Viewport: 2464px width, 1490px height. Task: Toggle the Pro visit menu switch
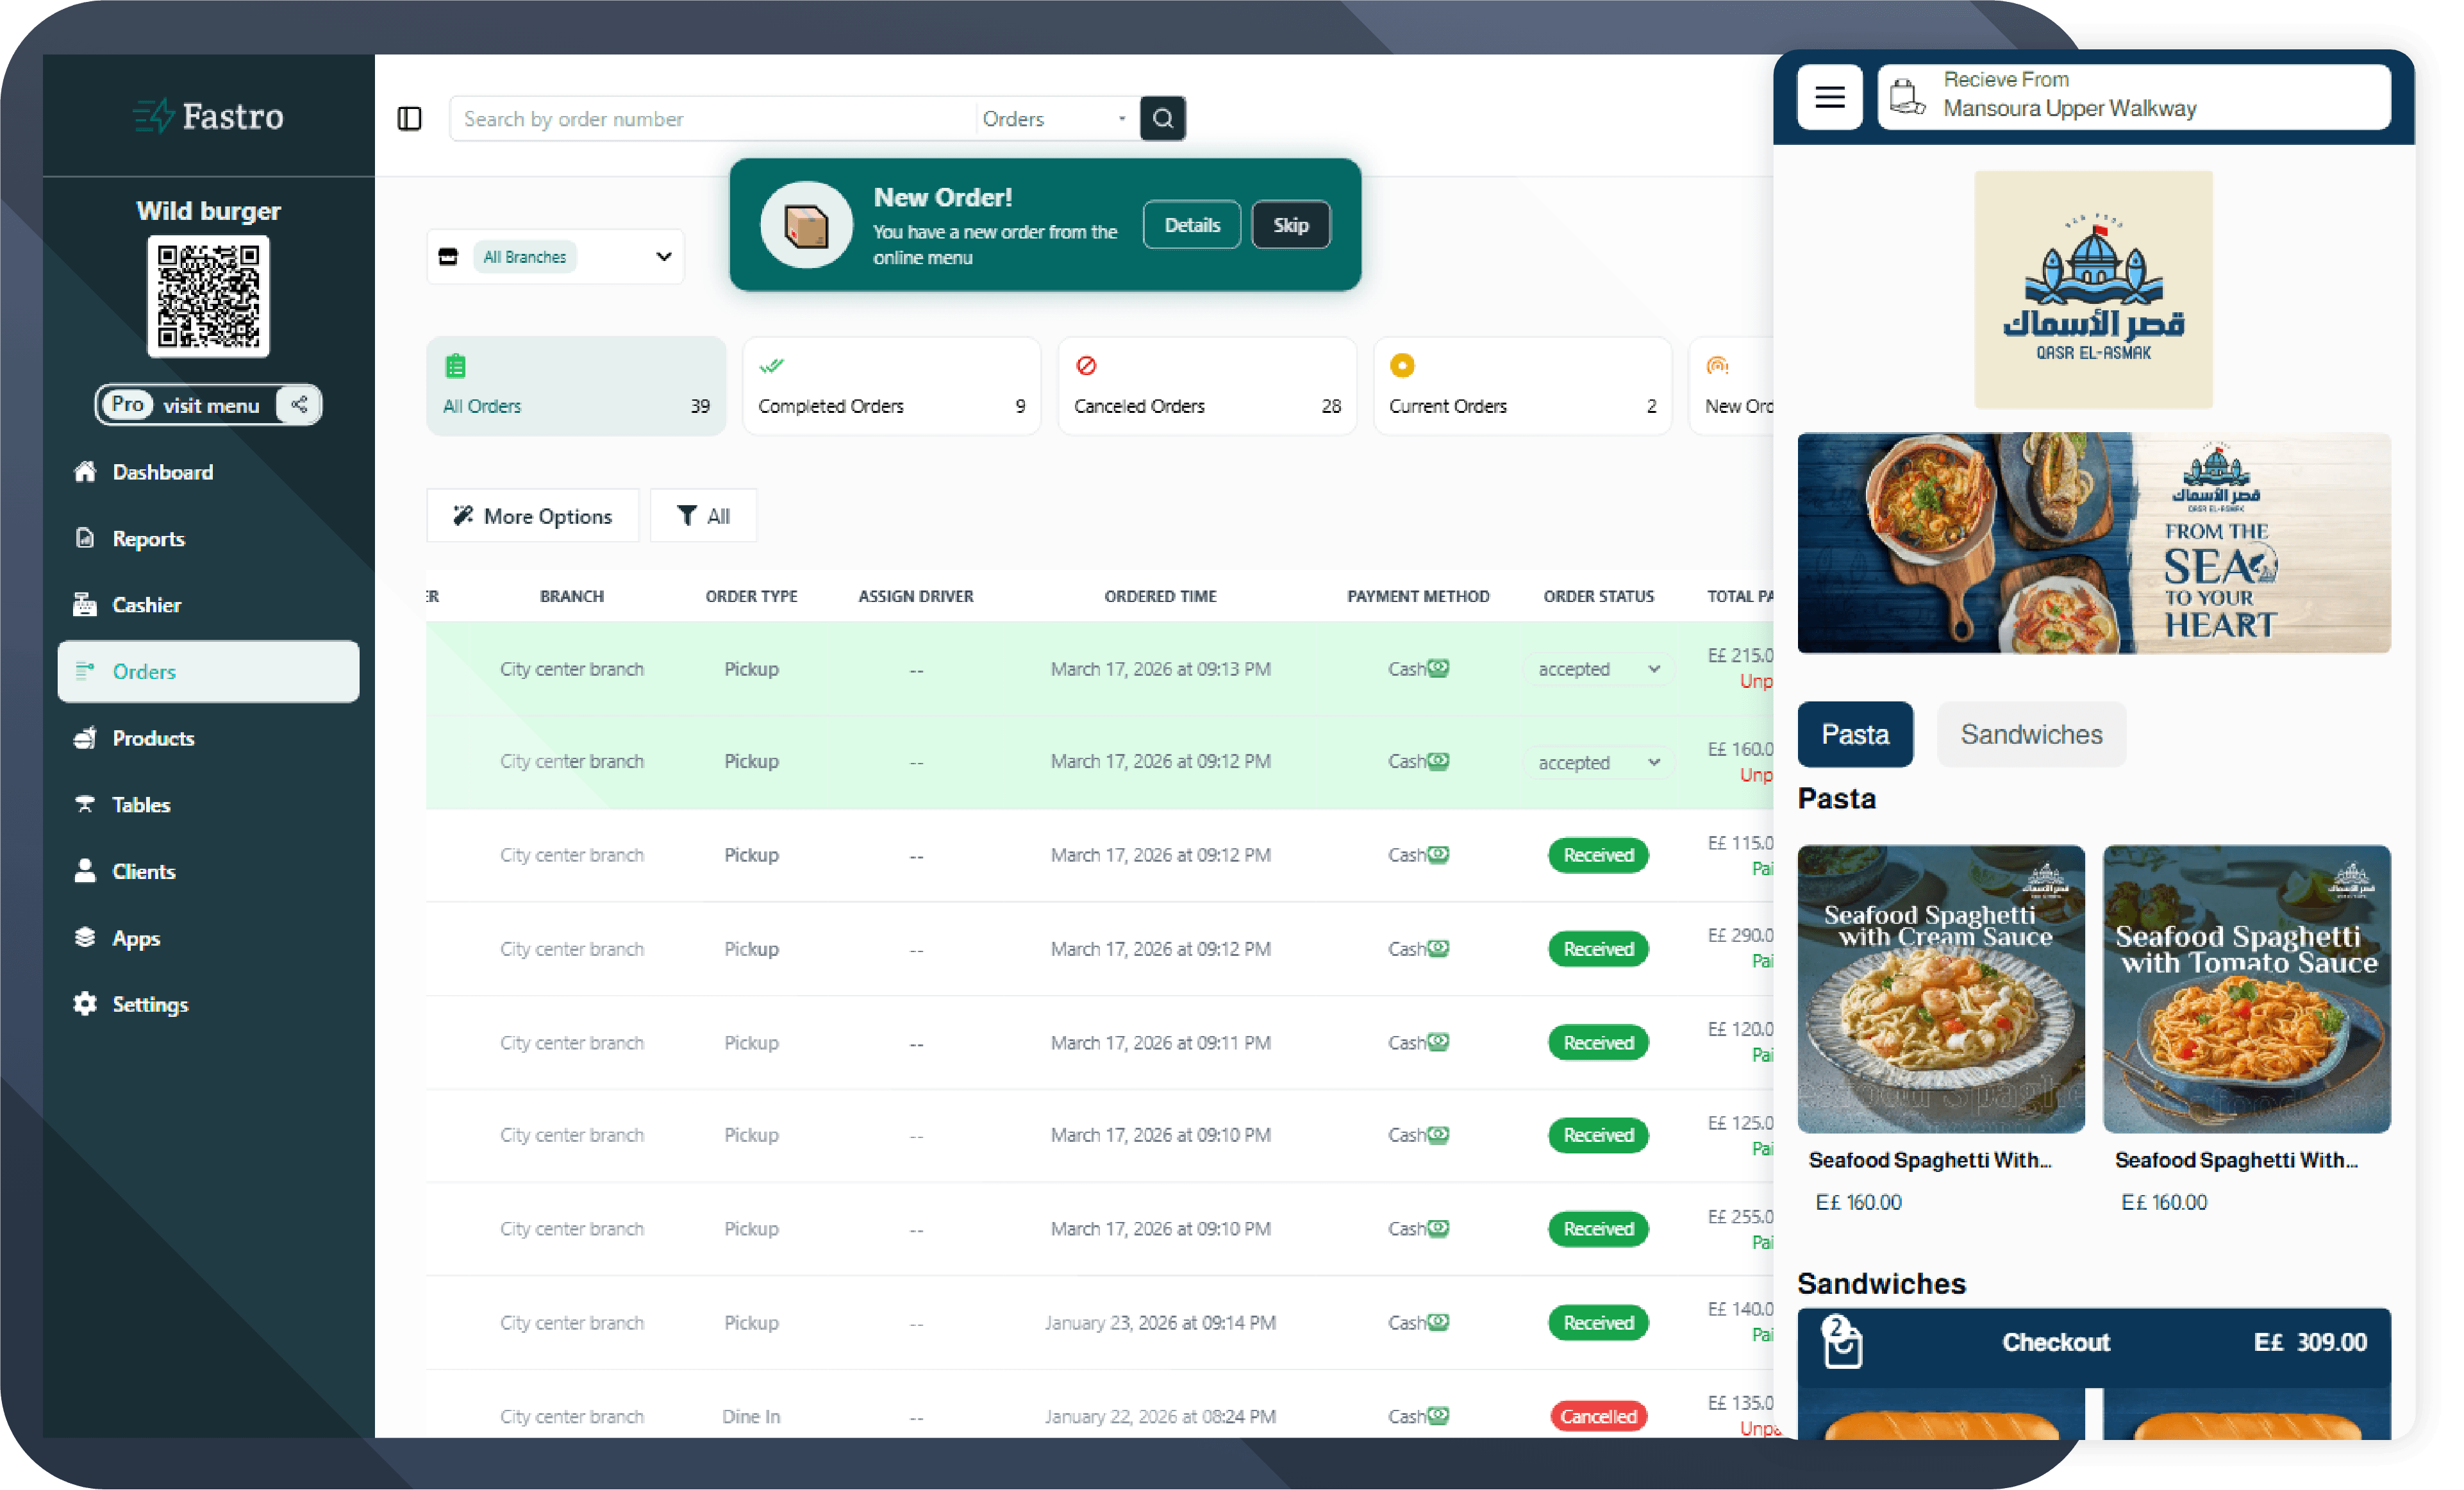tap(128, 405)
